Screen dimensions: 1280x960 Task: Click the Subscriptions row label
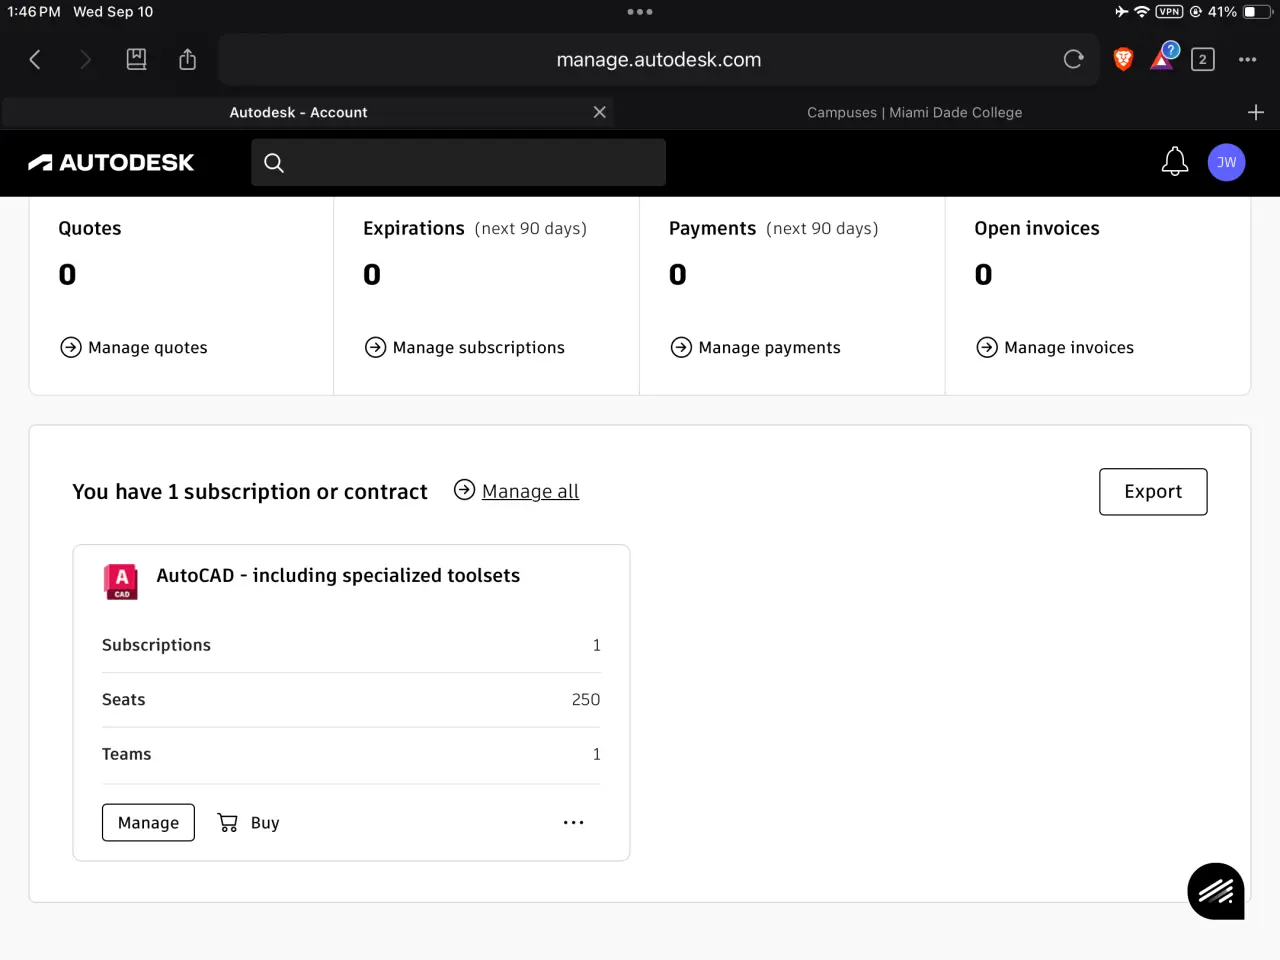coord(156,645)
